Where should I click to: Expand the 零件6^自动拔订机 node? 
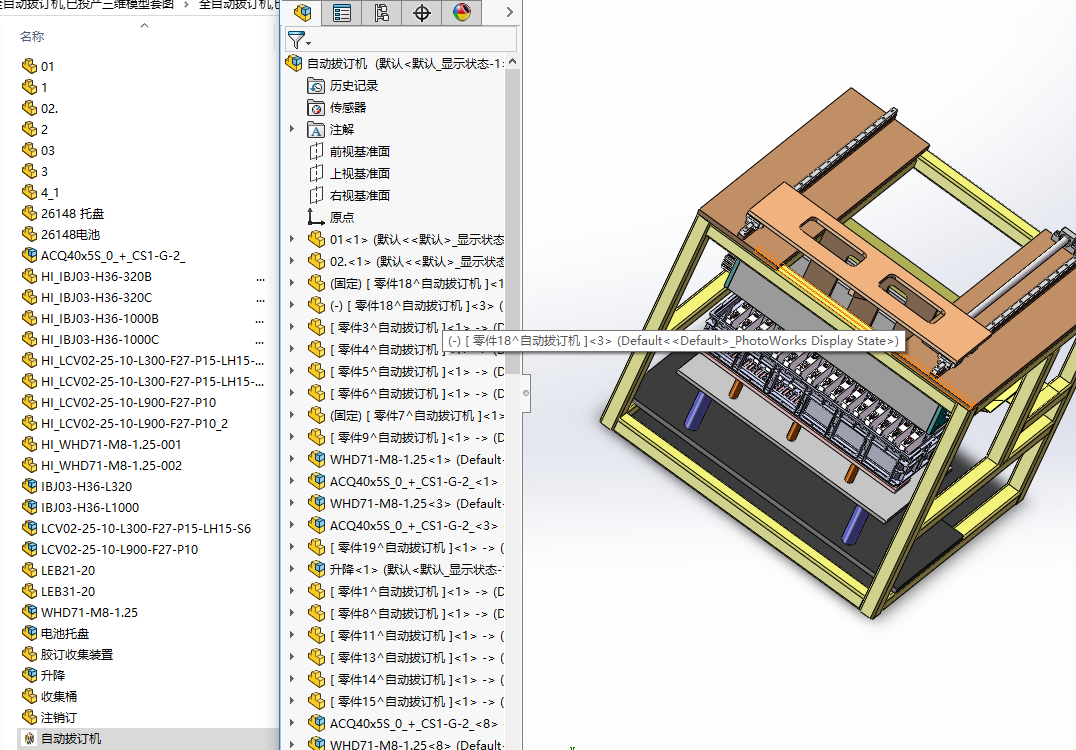tap(292, 392)
